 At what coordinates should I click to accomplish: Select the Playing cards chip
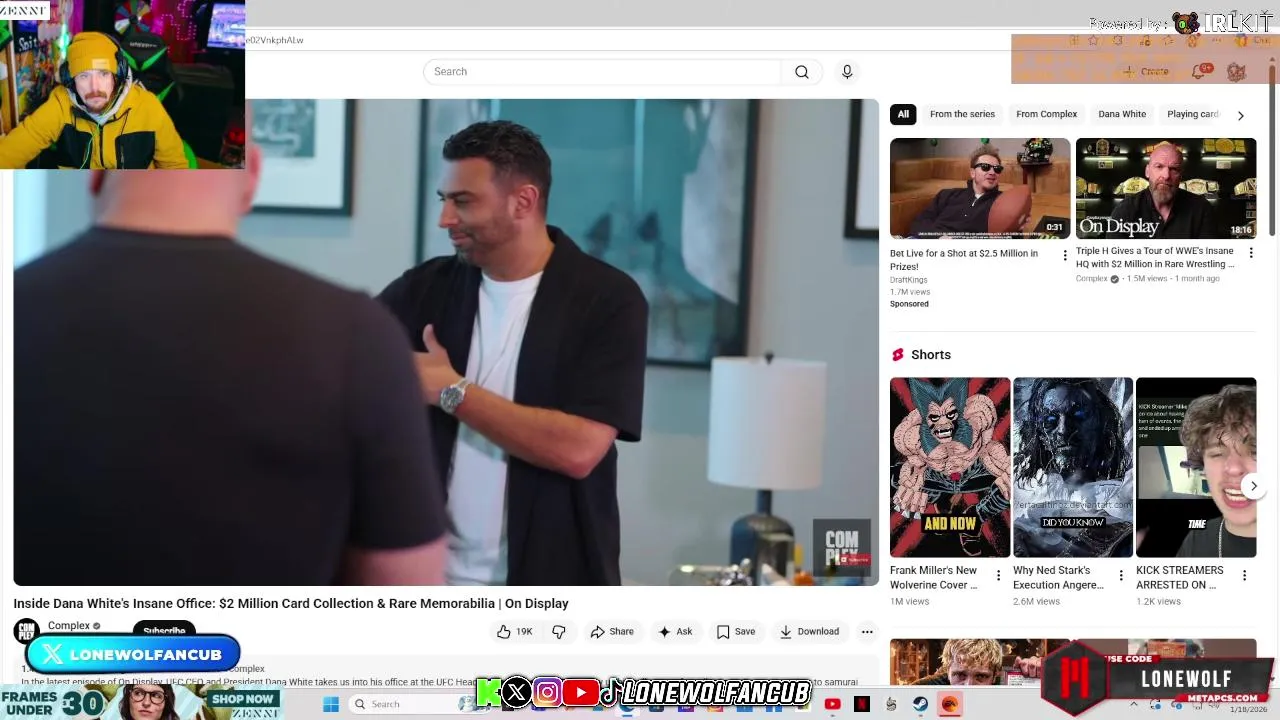pos(1193,114)
